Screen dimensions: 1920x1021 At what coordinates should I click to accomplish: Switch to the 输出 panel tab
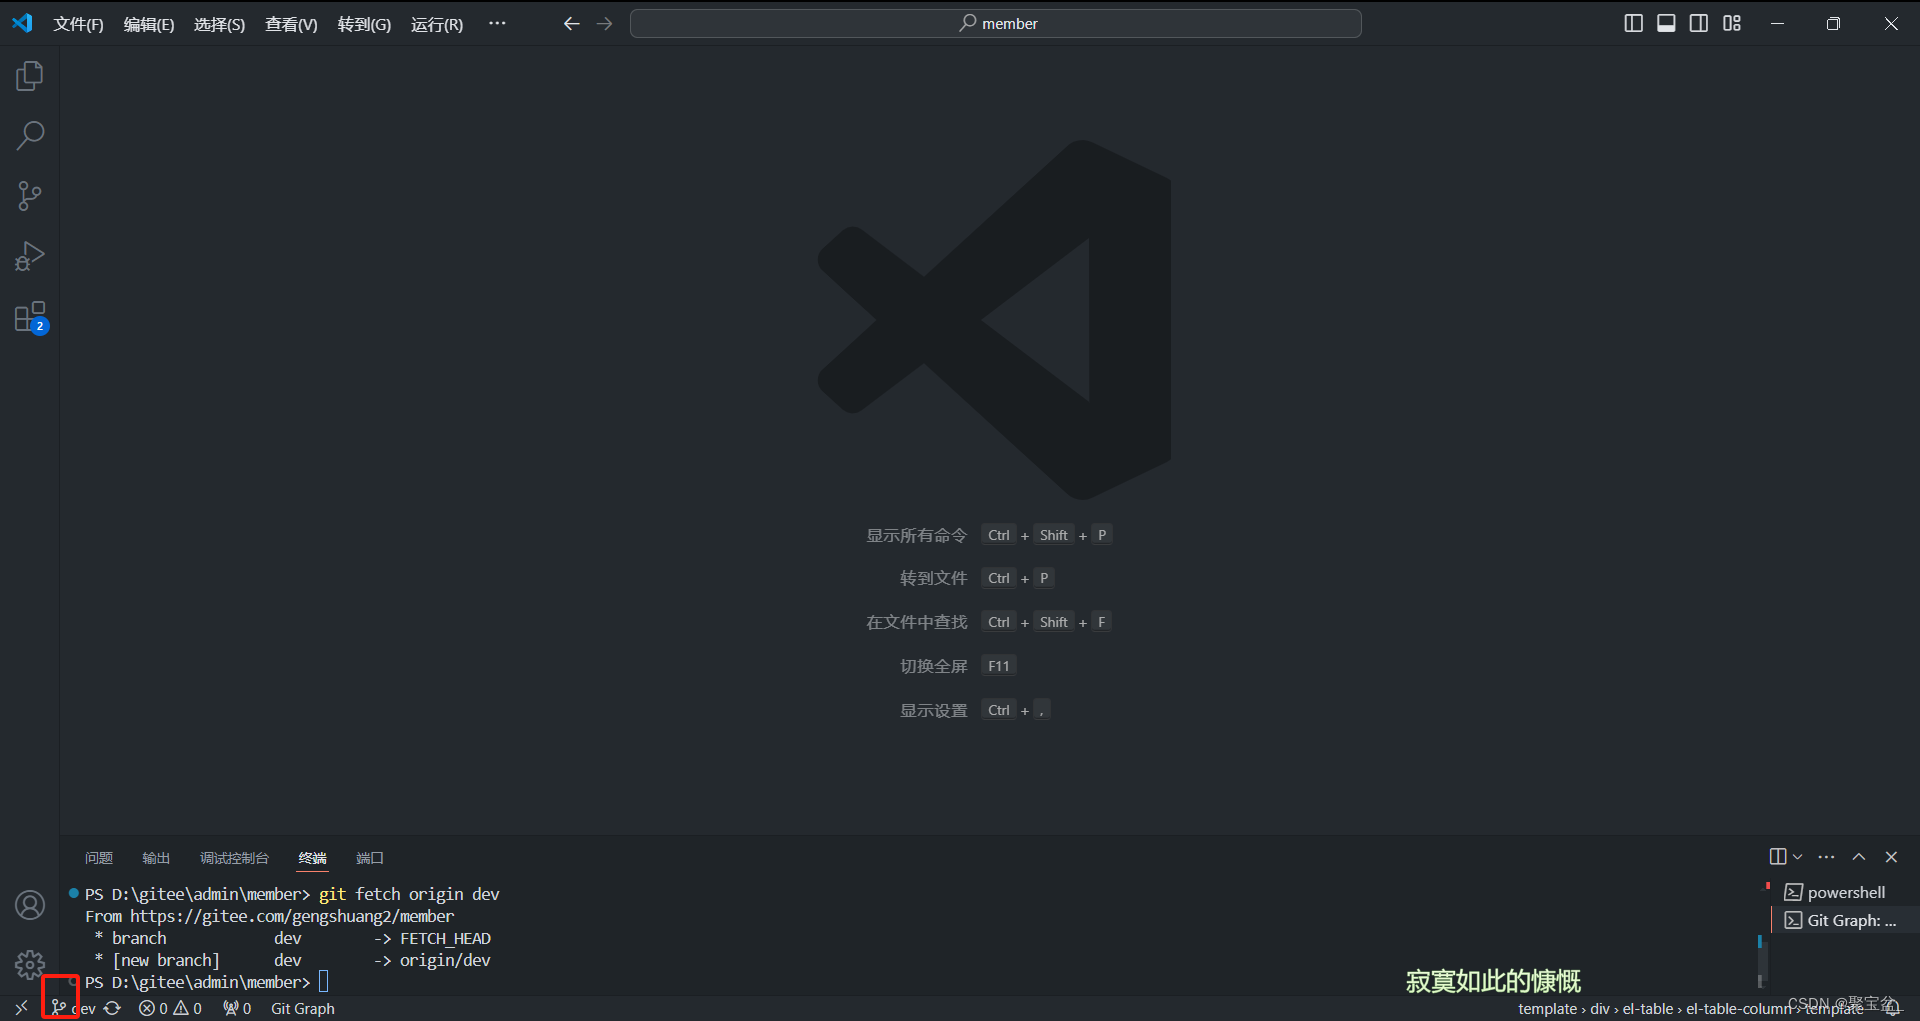[156, 858]
